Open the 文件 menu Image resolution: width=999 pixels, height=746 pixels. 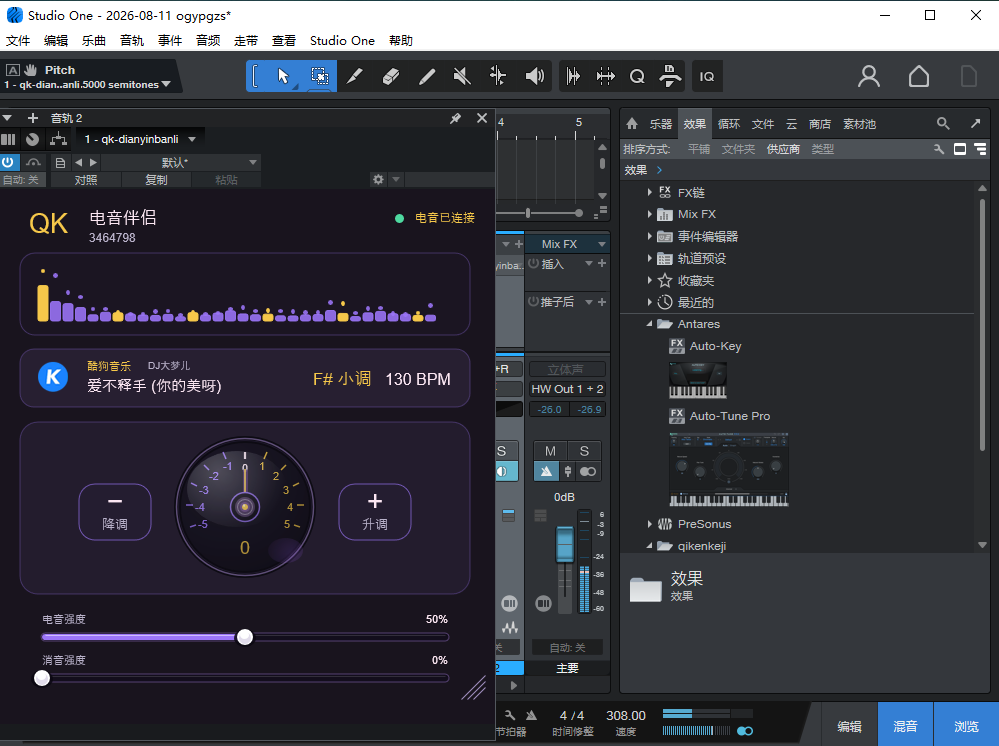(x=18, y=41)
